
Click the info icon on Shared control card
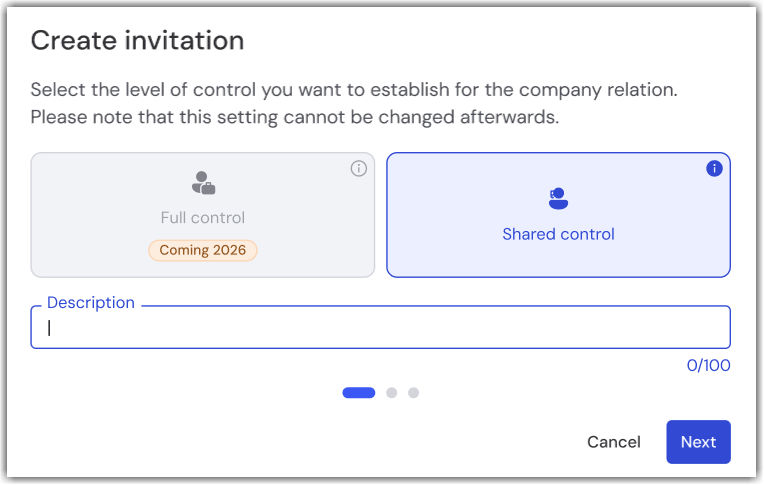click(714, 169)
